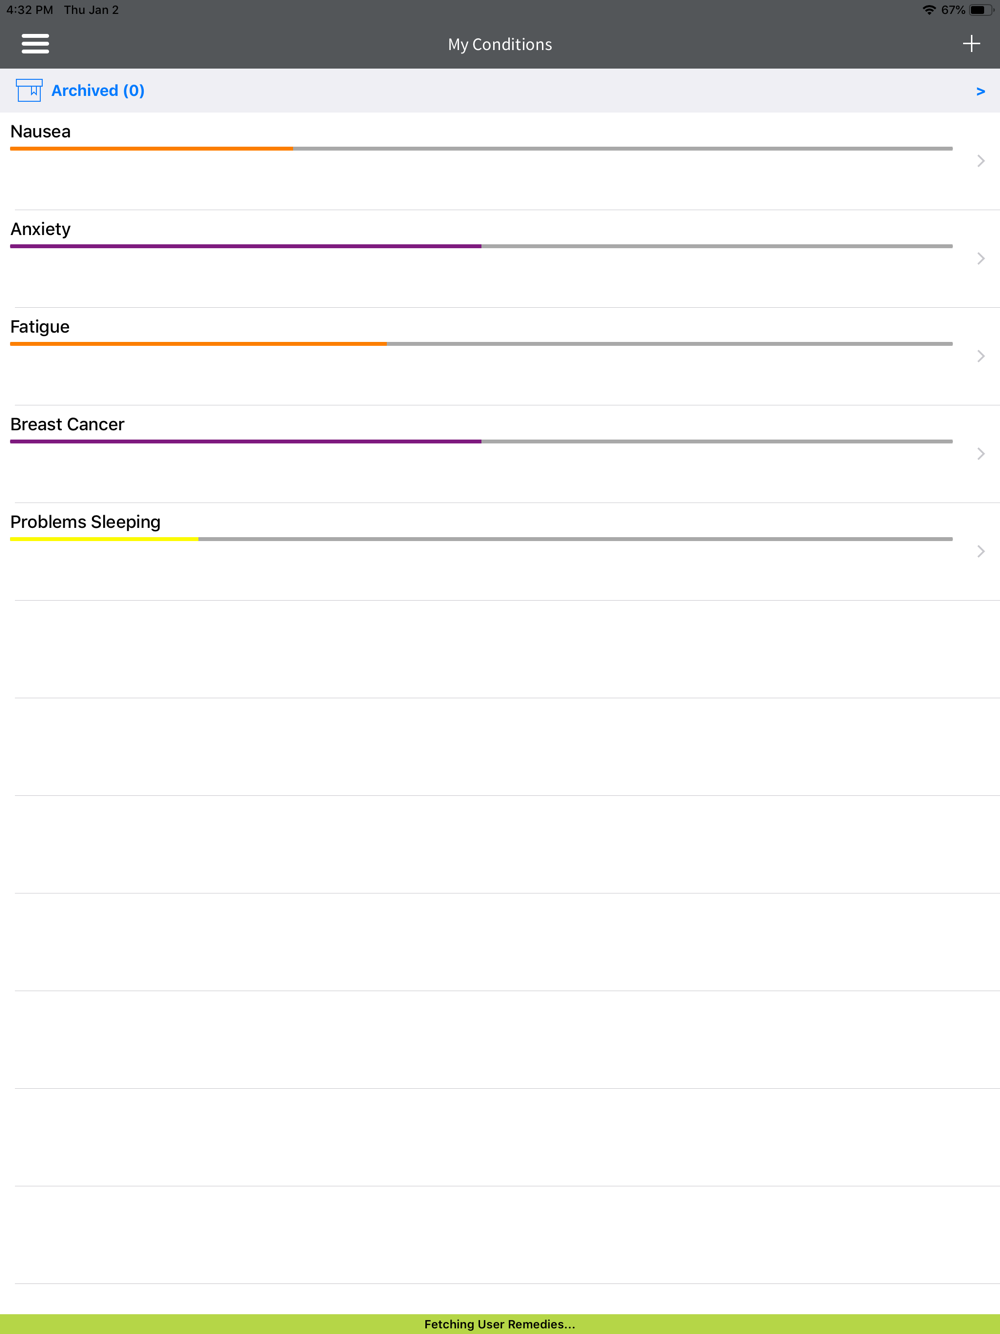Open Nausea details chevron

pyautogui.click(x=981, y=161)
